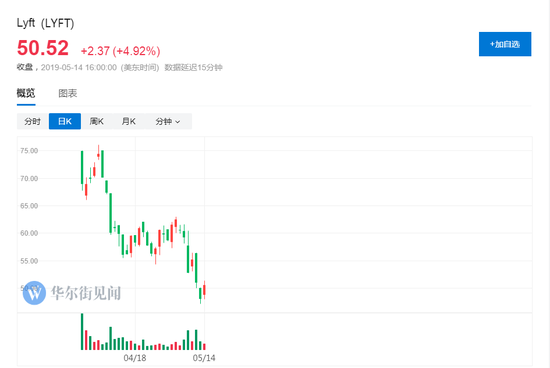
Task: Switch chart to 周K weekly view
Action: 96,121
